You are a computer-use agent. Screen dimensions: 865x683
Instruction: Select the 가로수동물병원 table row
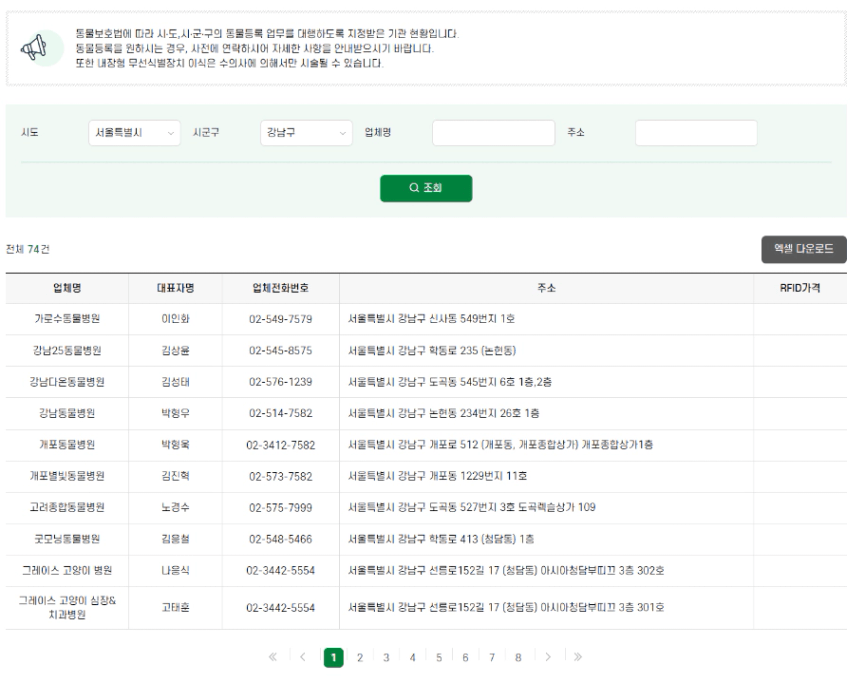68,319
